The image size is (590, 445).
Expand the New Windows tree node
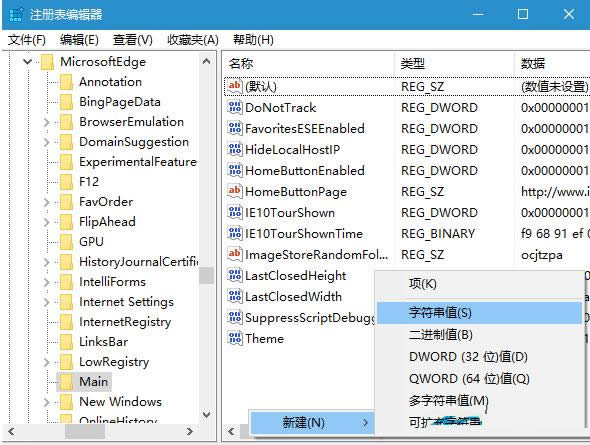[46, 402]
